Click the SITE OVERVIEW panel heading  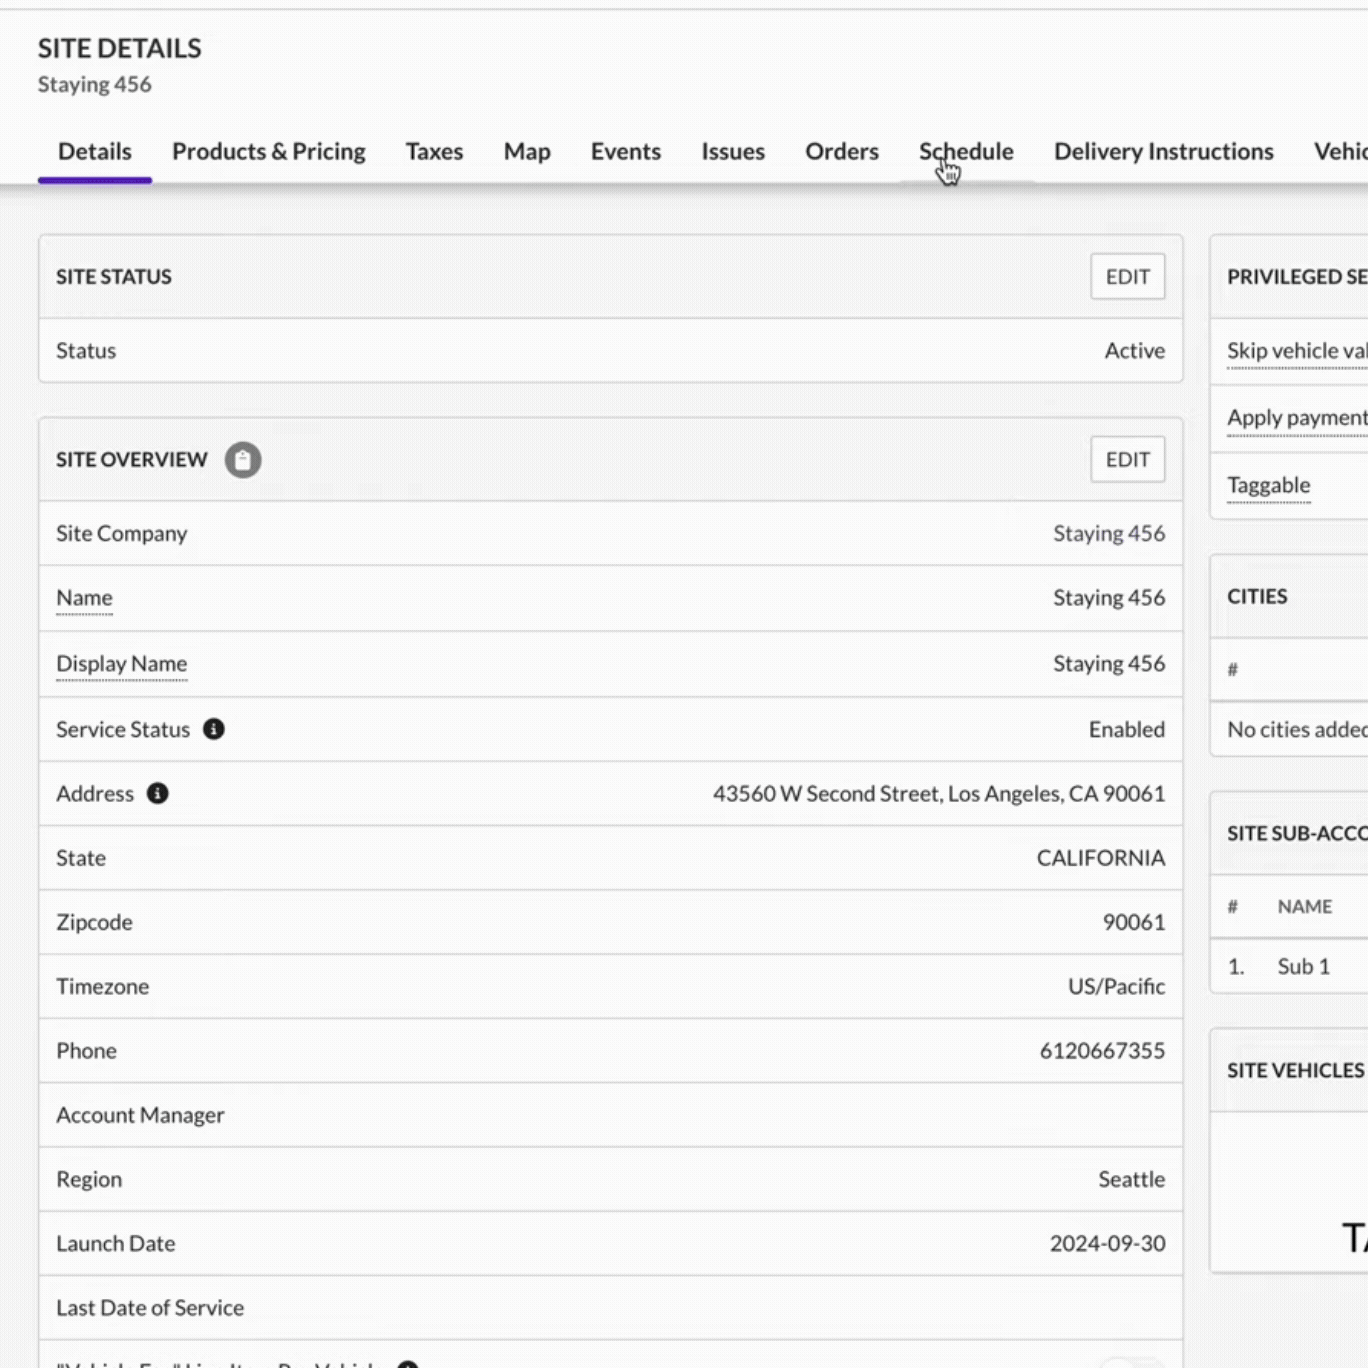click(132, 460)
